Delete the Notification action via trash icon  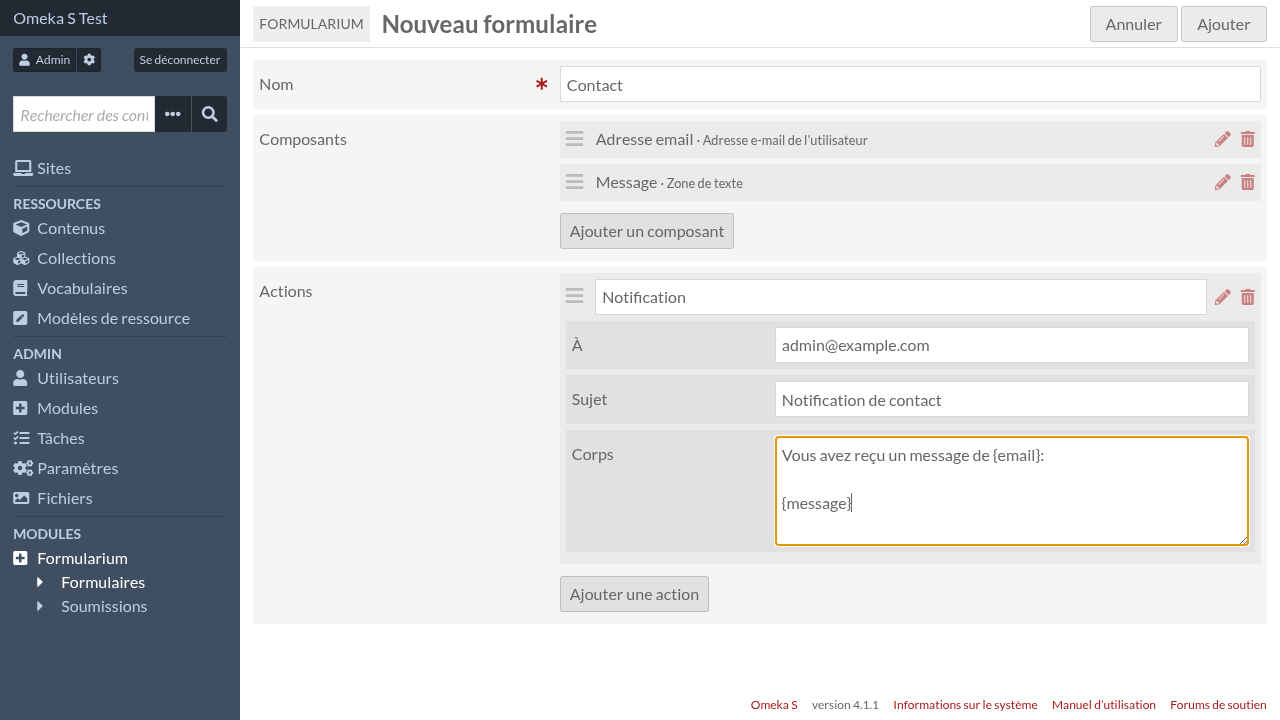click(x=1247, y=296)
